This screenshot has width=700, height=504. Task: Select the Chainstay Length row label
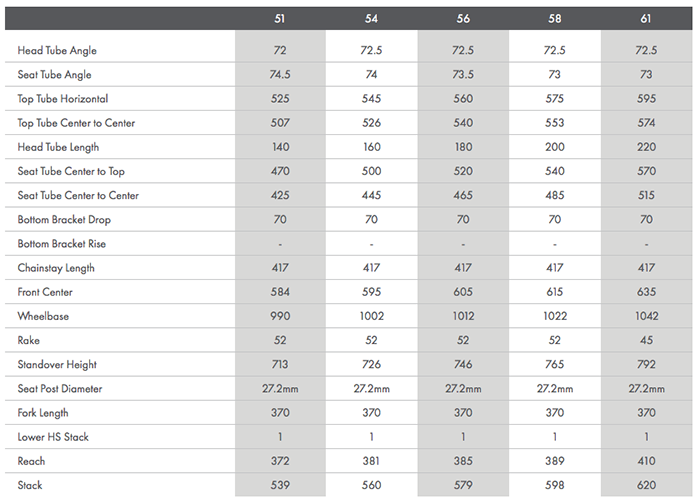coord(58,268)
